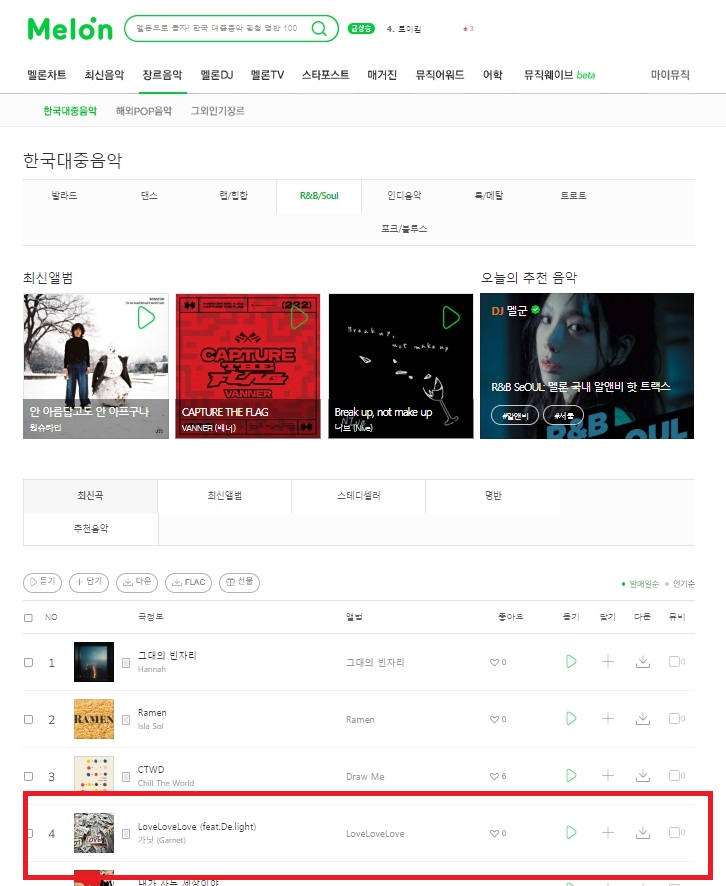Viewport: 726px width, 886px height.
Task: Toggle the select-all checkbox in list header
Action: (28, 618)
